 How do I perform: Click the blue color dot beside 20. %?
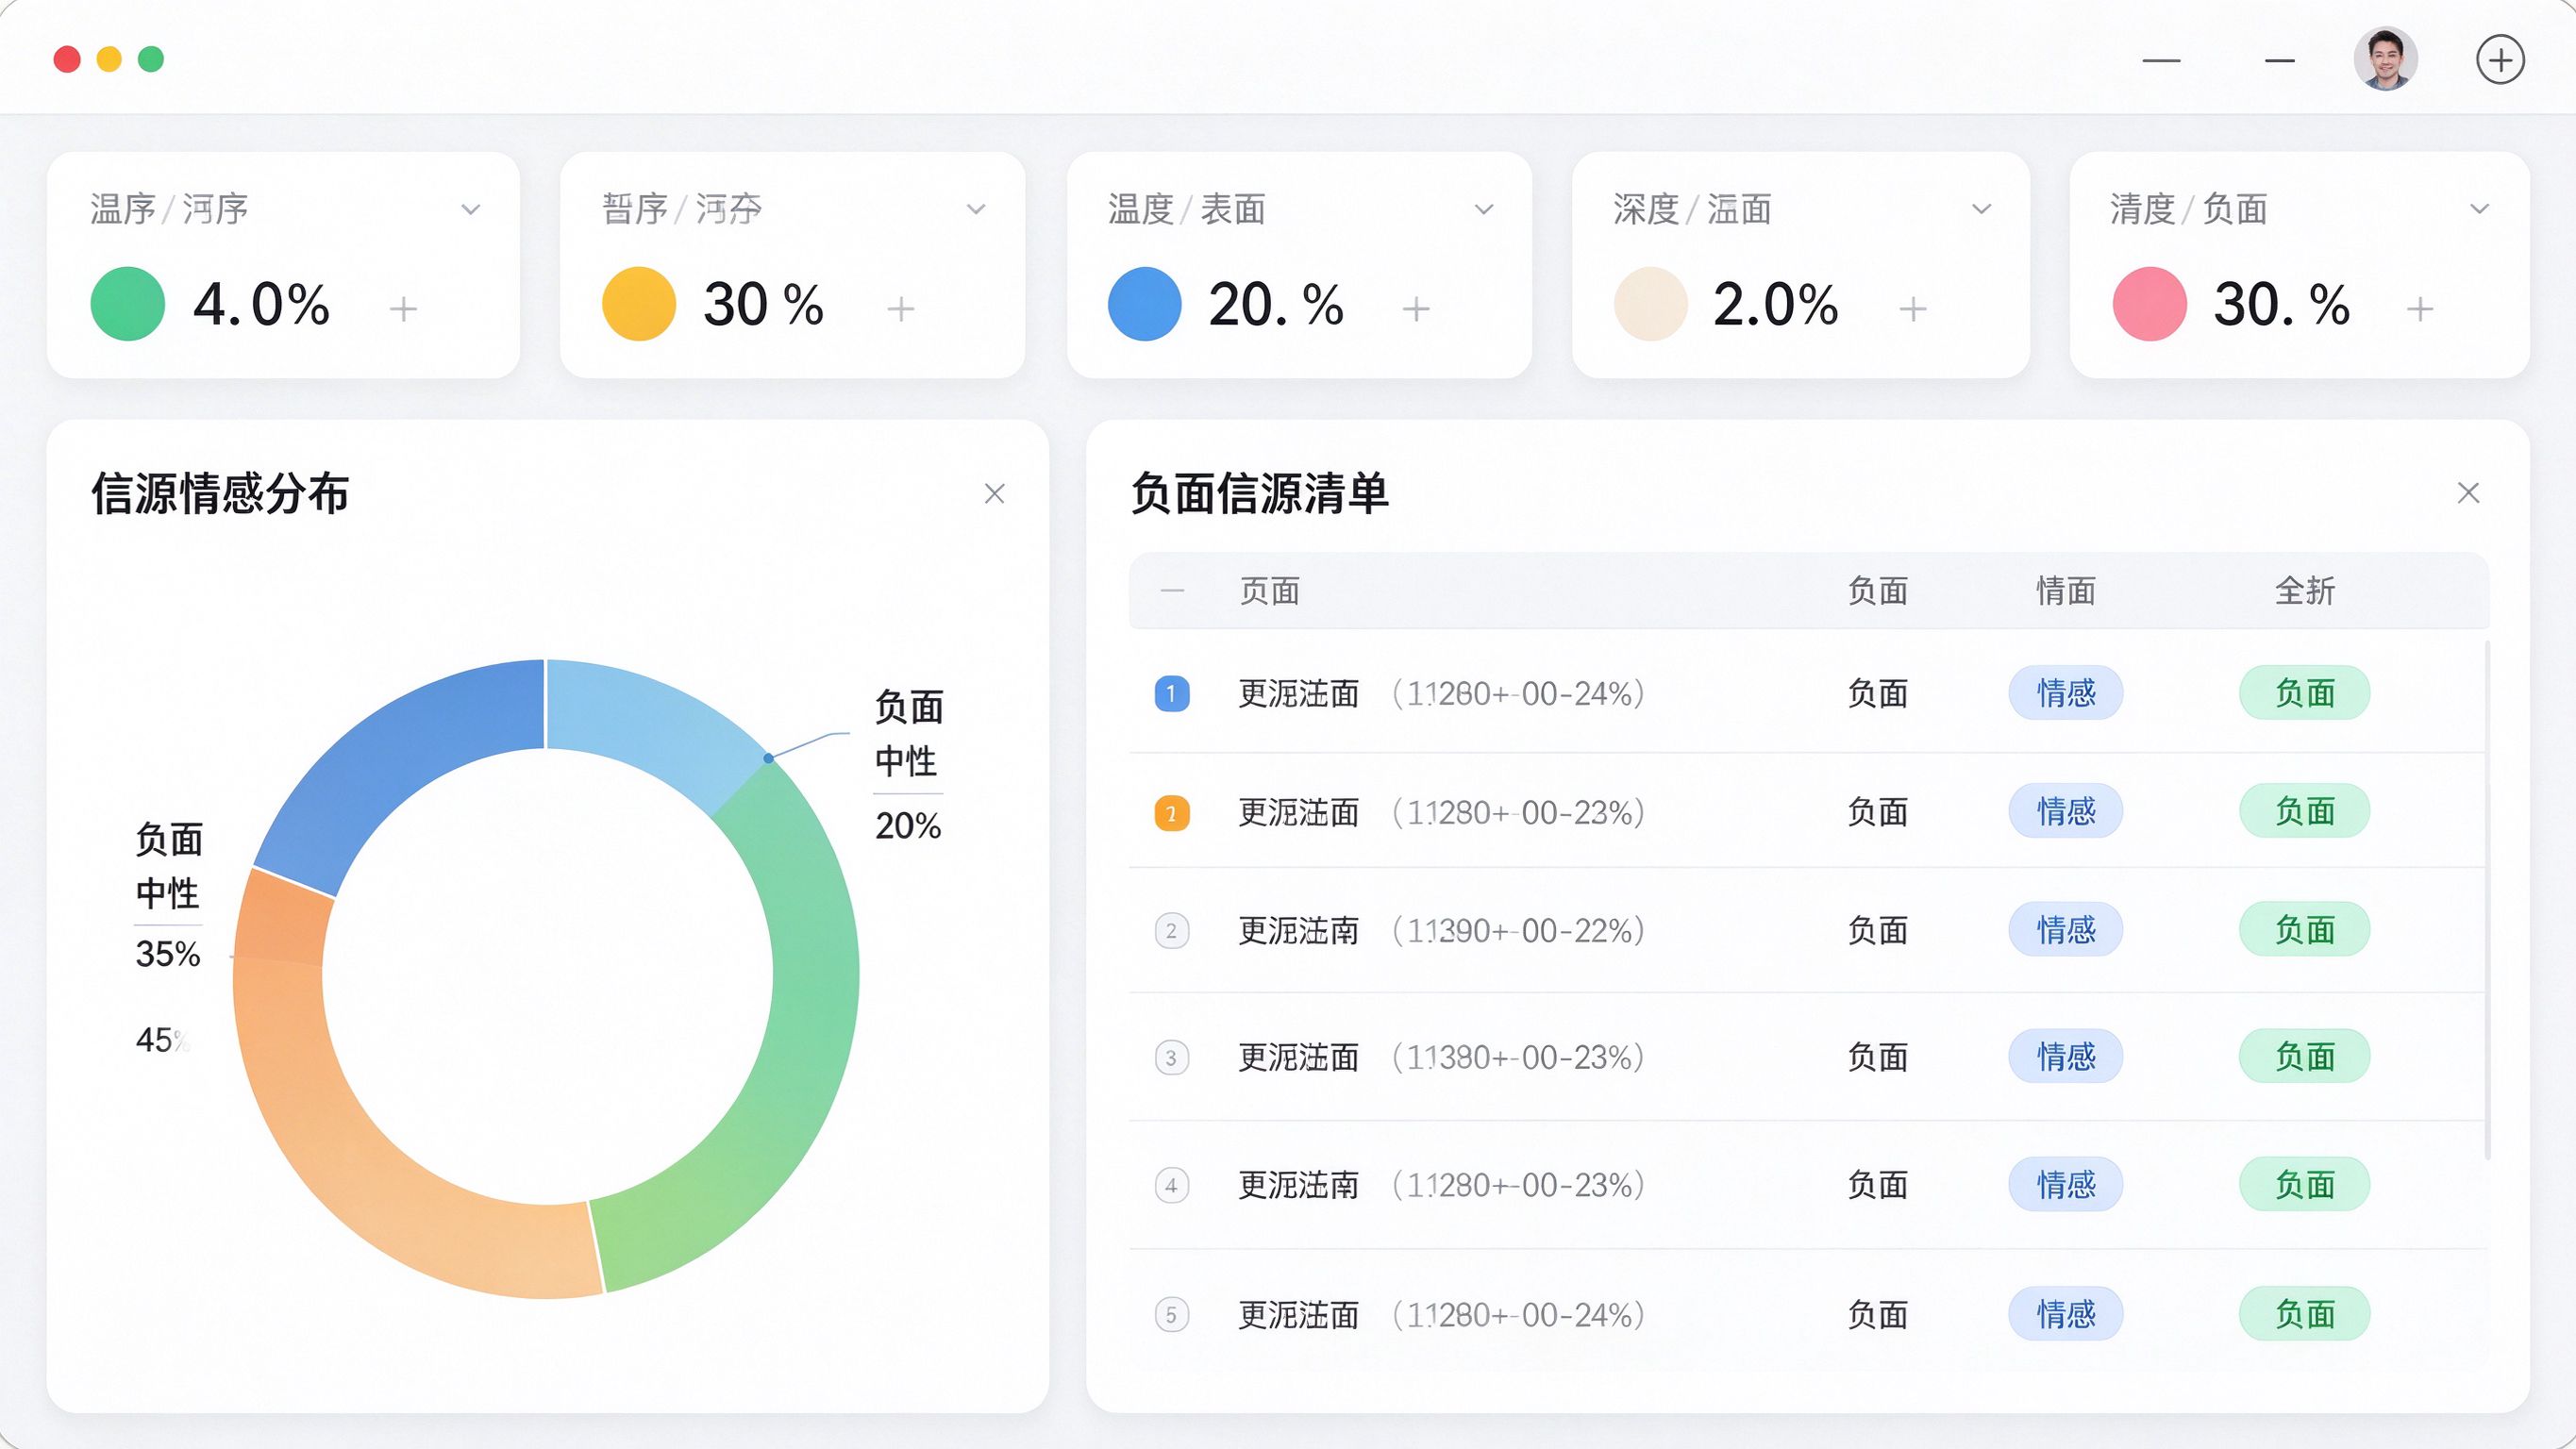1145,304
